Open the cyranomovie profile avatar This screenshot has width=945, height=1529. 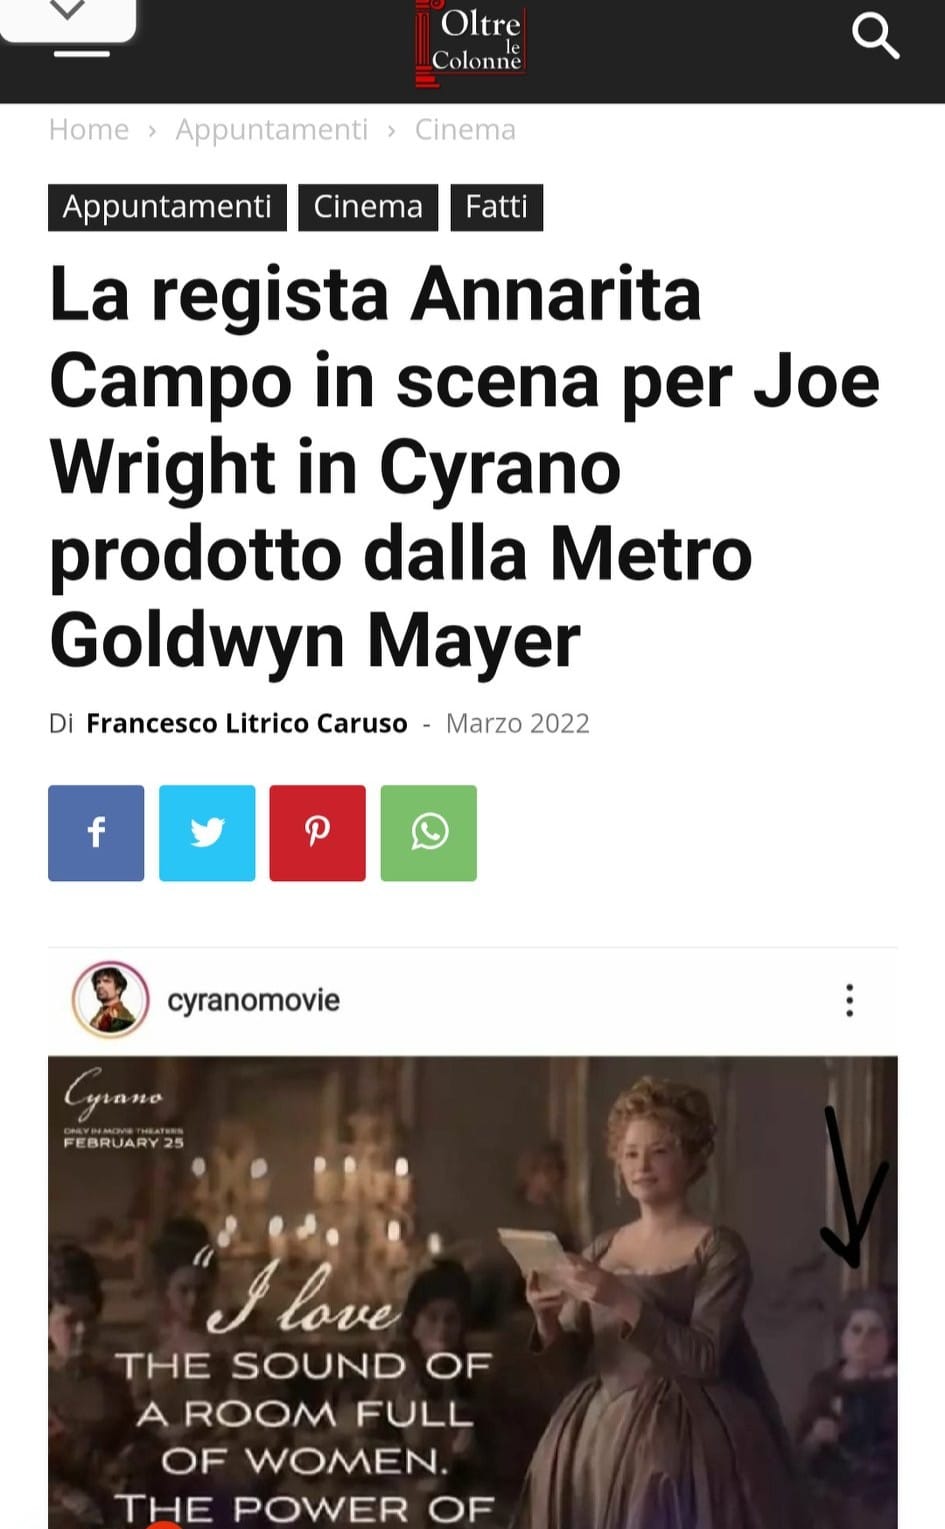click(110, 999)
